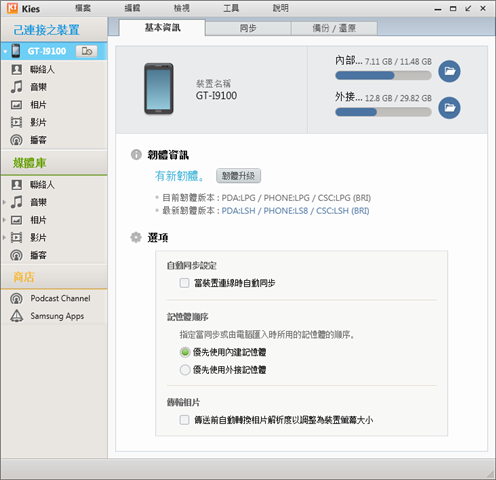
Task: Open the device 影片 video icon
Action: click(x=17, y=122)
